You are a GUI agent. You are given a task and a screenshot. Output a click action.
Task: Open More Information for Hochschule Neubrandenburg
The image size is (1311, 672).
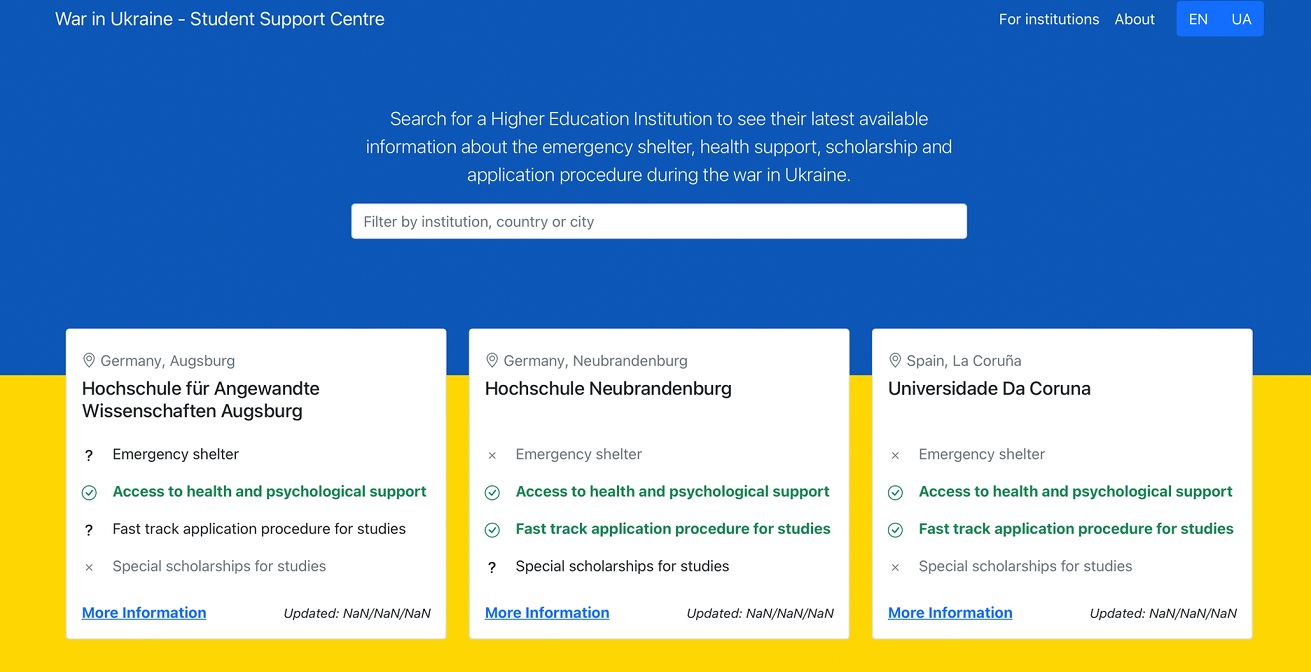click(x=547, y=613)
